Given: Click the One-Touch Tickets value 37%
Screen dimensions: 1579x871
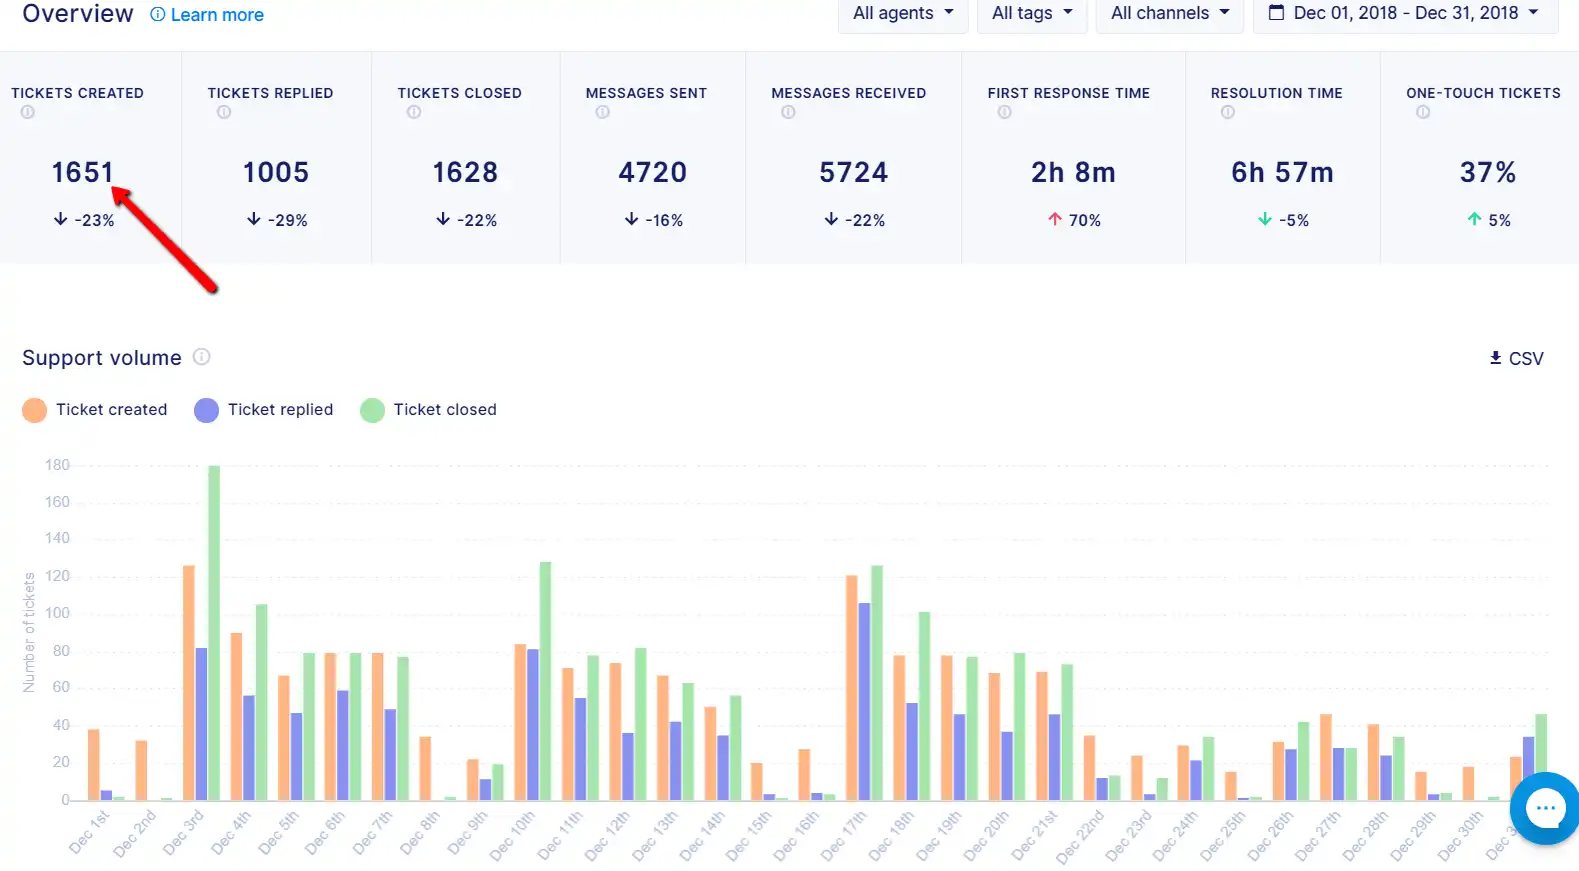Looking at the screenshot, I should [x=1488, y=173].
